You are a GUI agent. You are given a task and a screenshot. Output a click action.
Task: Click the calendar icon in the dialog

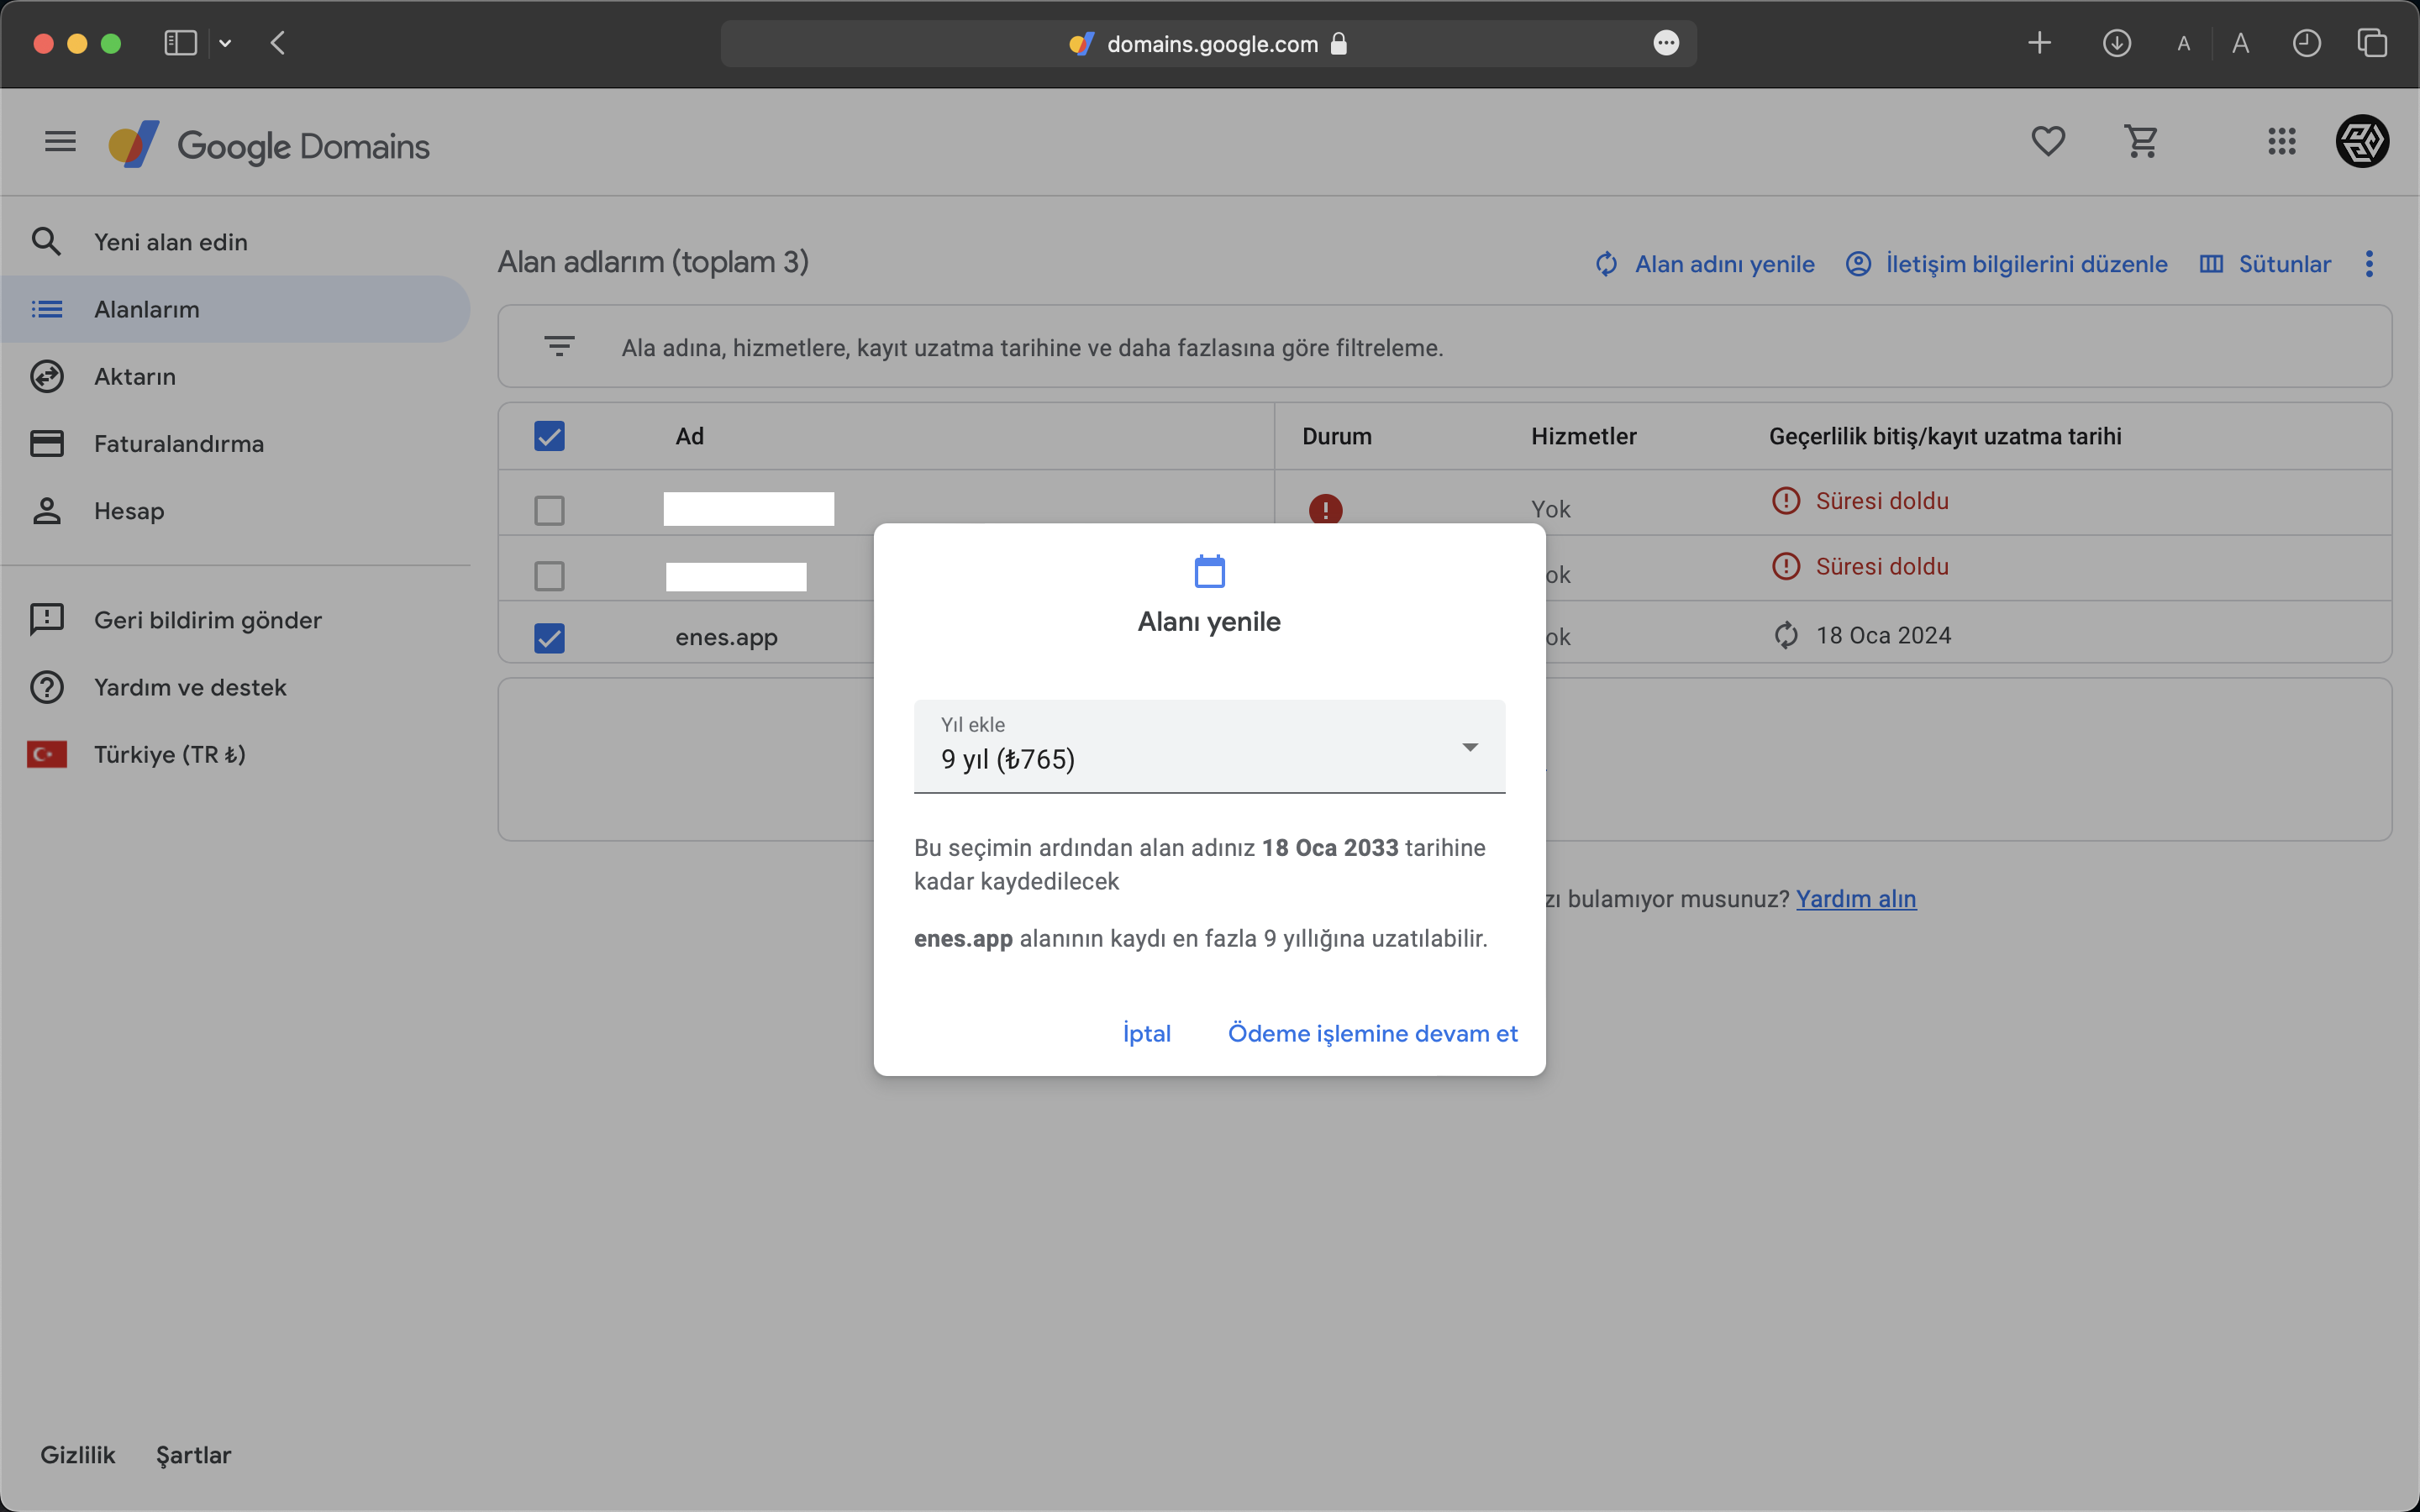1209,571
